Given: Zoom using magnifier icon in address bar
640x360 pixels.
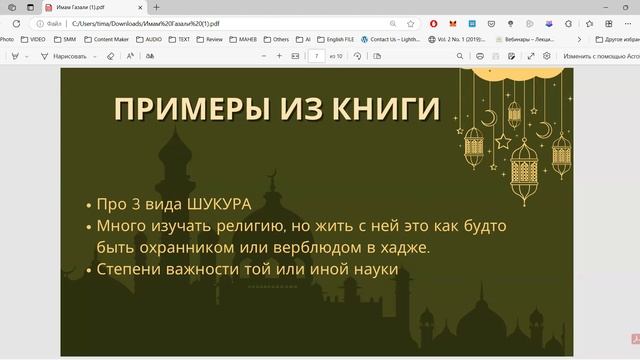Looking at the screenshot, I should coord(393,24).
